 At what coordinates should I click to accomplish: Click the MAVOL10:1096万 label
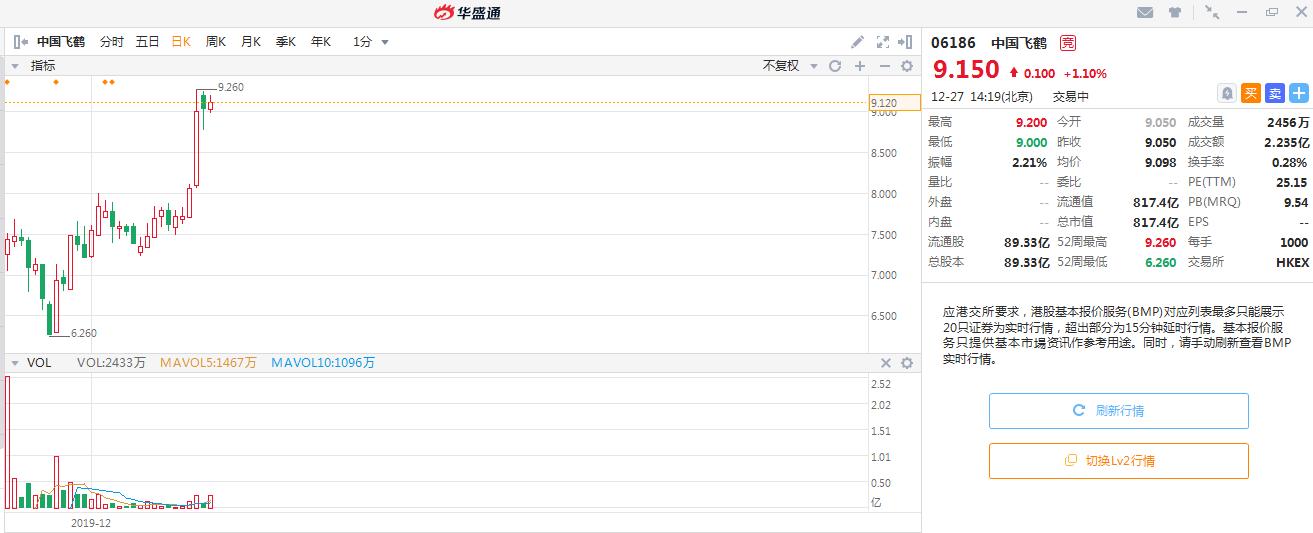(x=323, y=363)
